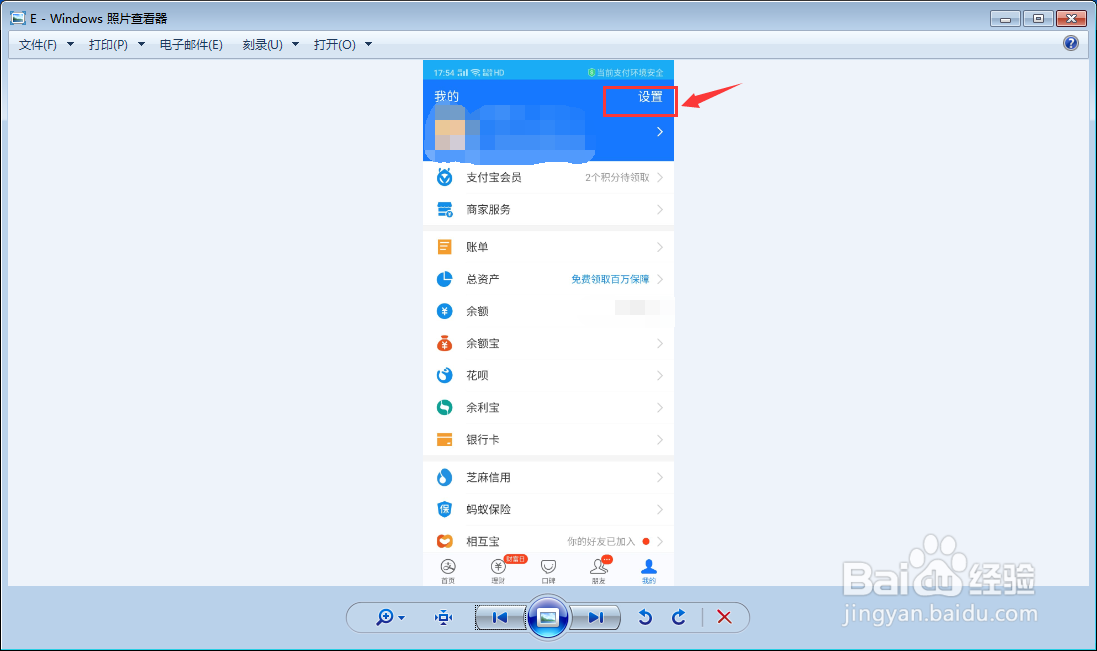Click the 支付宝会员 icon
1097x651 pixels.
[x=444, y=177]
